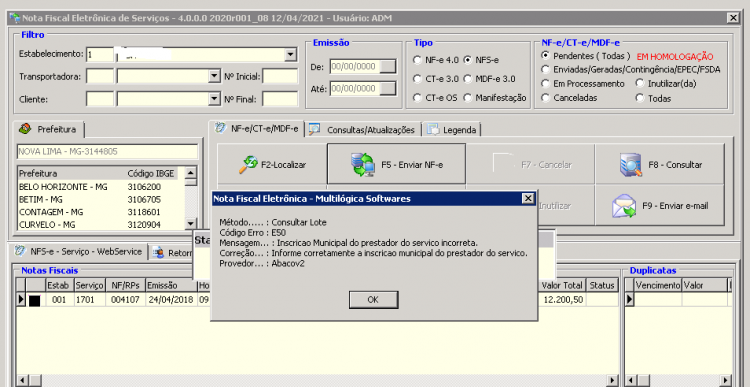750x387 pixels.
Task: Select Em Processamento radio button
Action: (x=545, y=83)
